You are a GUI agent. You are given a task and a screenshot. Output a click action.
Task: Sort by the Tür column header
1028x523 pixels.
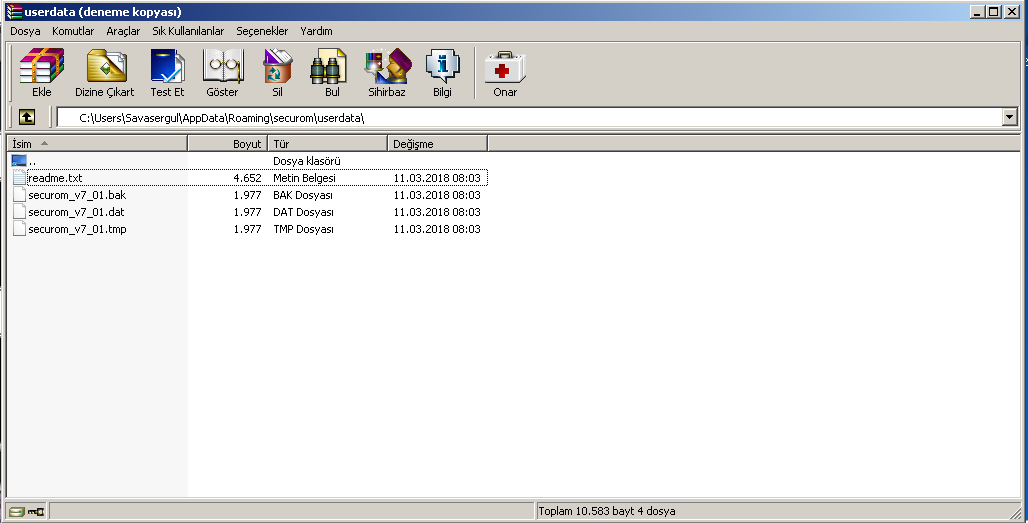pyautogui.click(x=328, y=144)
